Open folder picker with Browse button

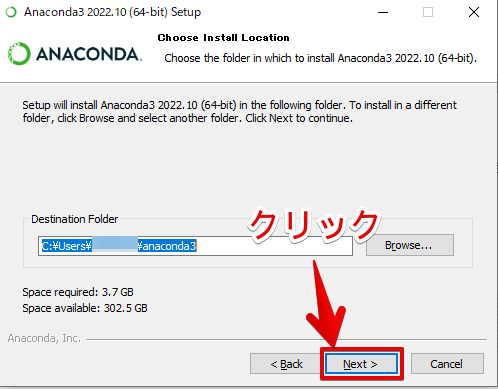coord(410,245)
